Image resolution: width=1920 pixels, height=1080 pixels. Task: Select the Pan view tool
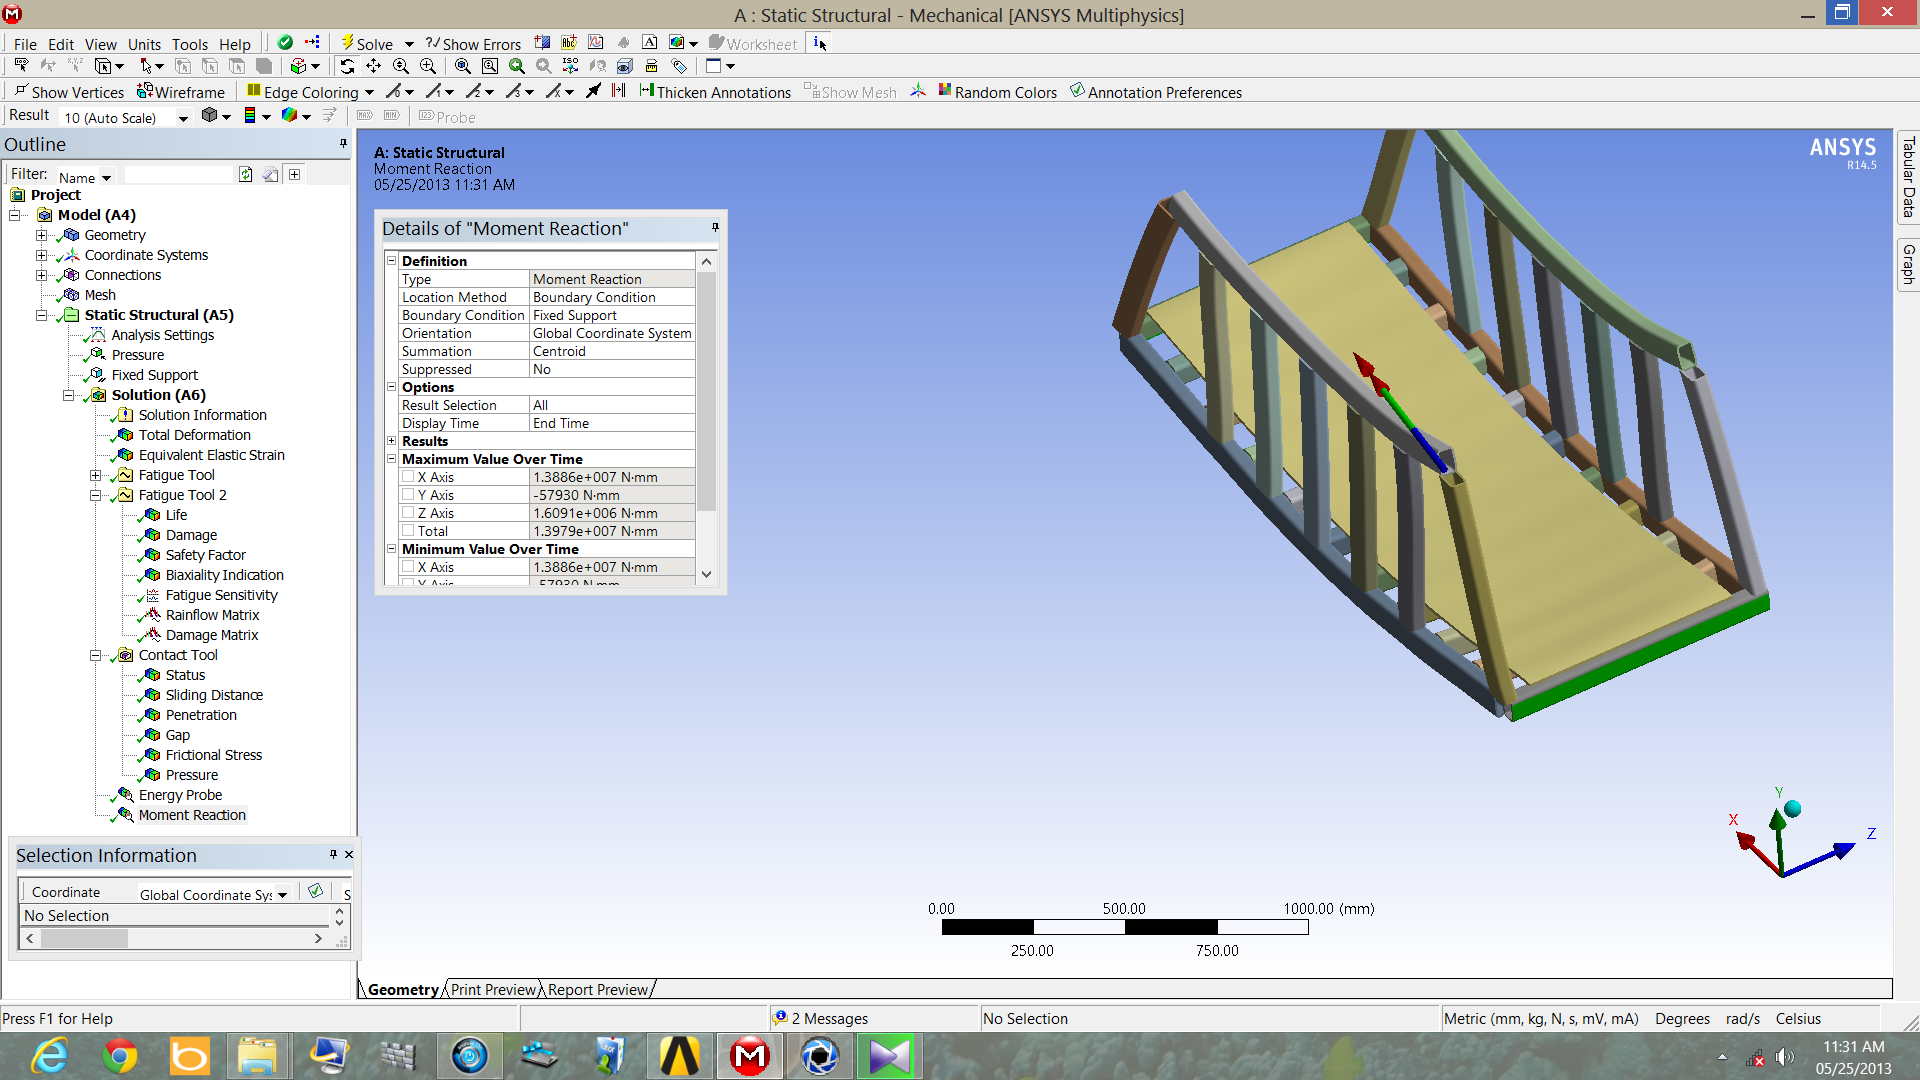[x=374, y=66]
